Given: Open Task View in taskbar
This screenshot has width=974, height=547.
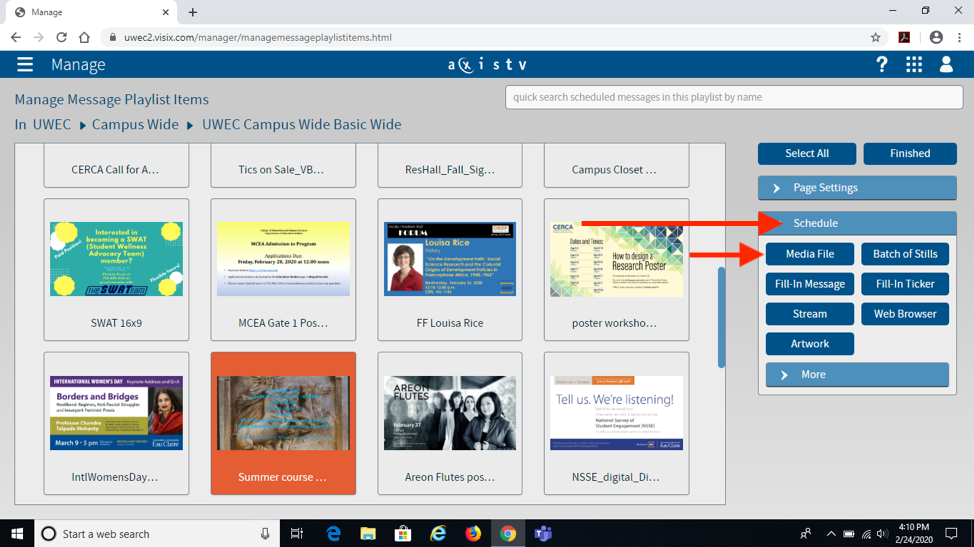Looking at the screenshot, I should (x=296, y=533).
